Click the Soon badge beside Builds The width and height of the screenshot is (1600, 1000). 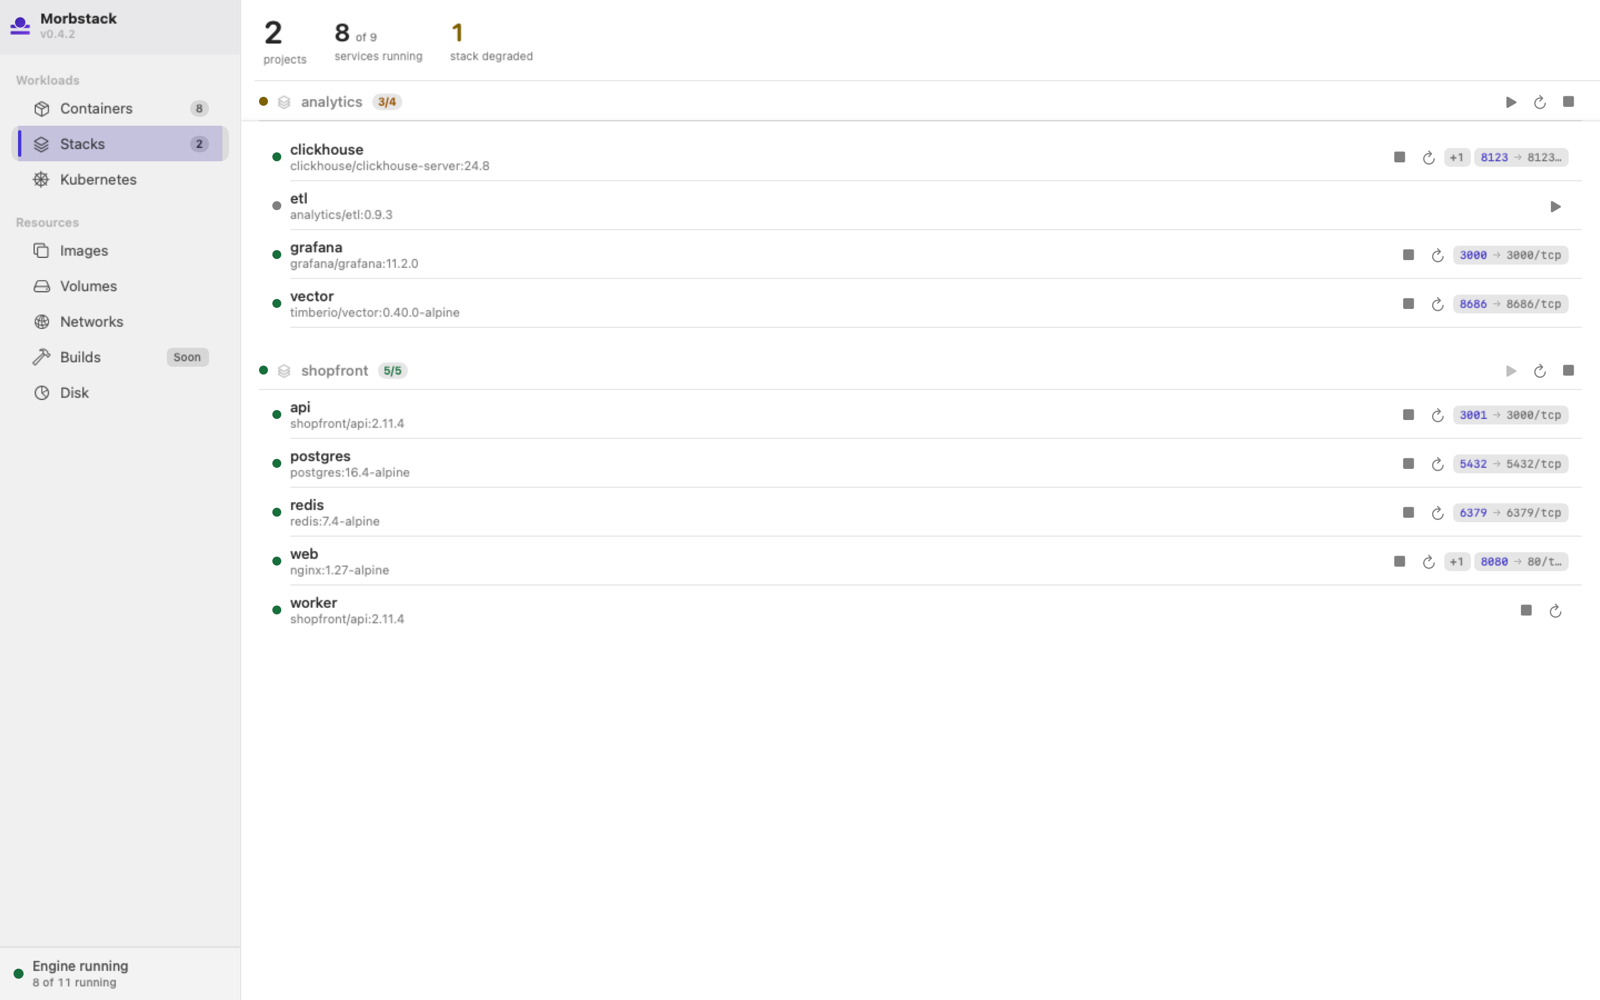[187, 358]
